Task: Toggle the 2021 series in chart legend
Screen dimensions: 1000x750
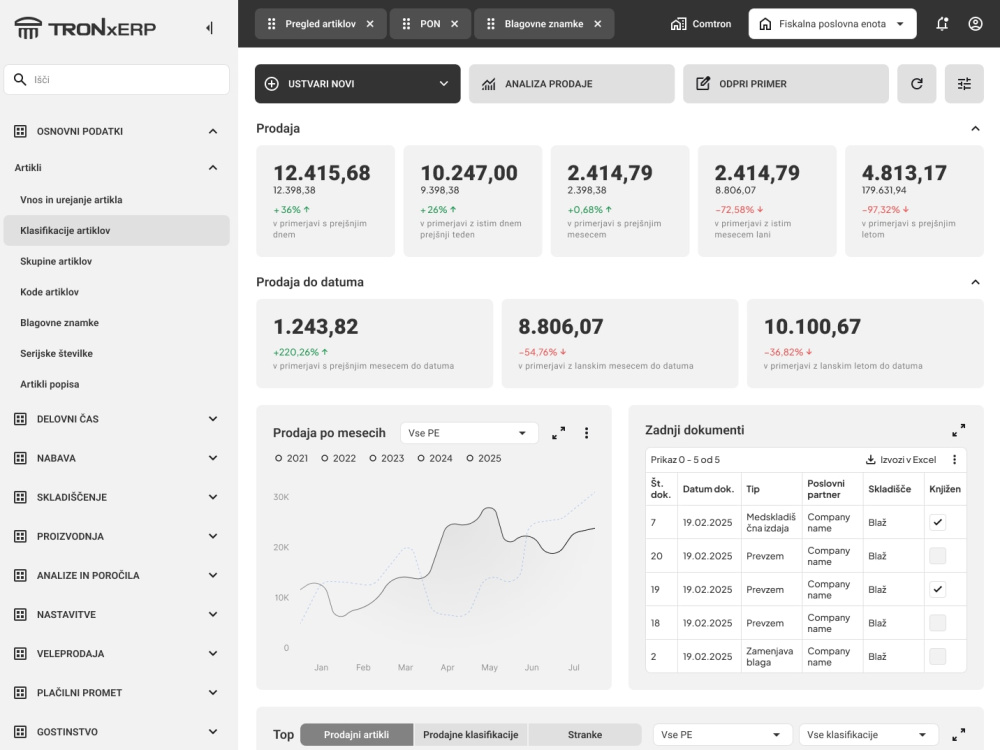Action: click(291, 459)
